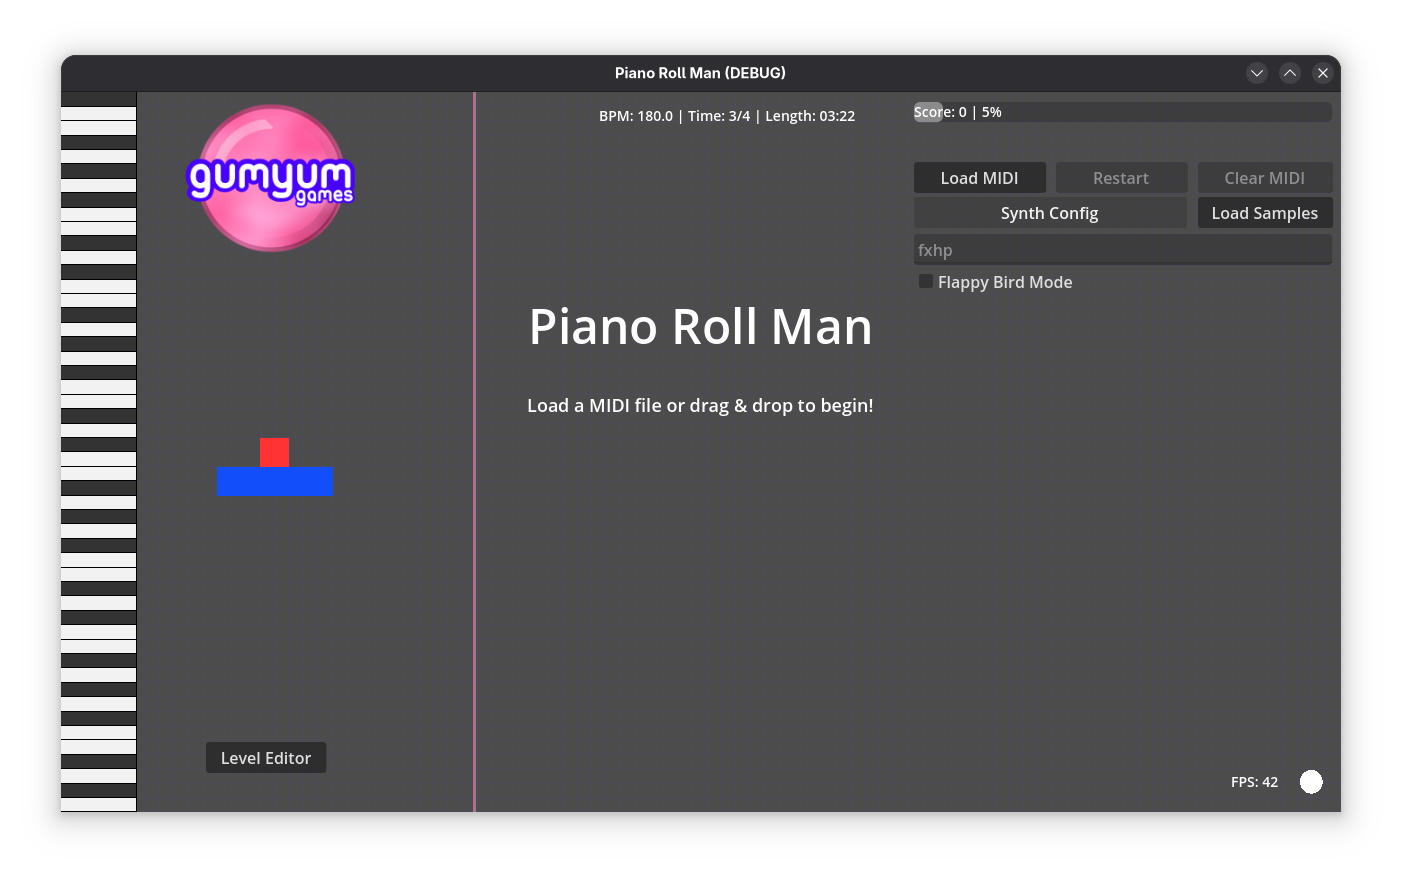The width and height of the screenshot is (1402, 879).
Task: Click the bottom white piano key
Action: [98, 804]
